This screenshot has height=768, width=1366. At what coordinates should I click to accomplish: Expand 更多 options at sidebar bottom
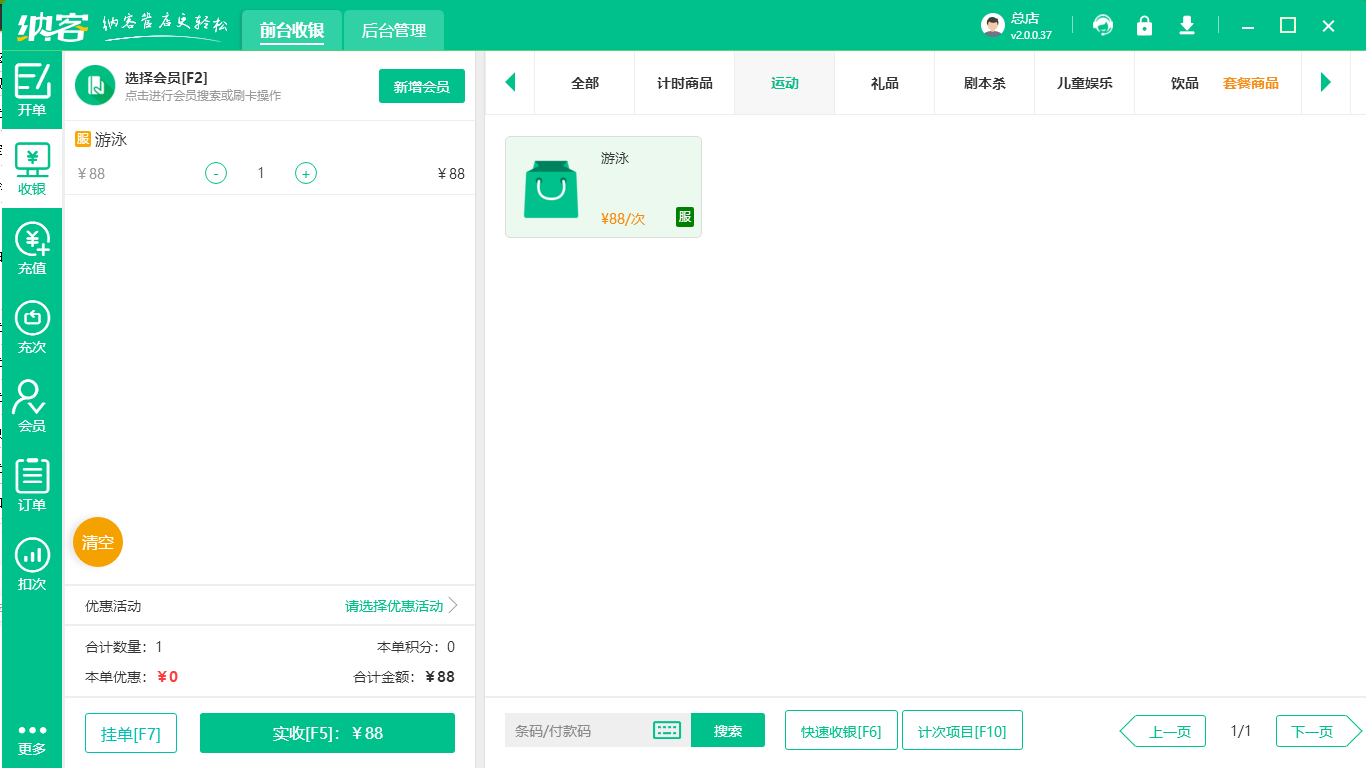point(32,740)
